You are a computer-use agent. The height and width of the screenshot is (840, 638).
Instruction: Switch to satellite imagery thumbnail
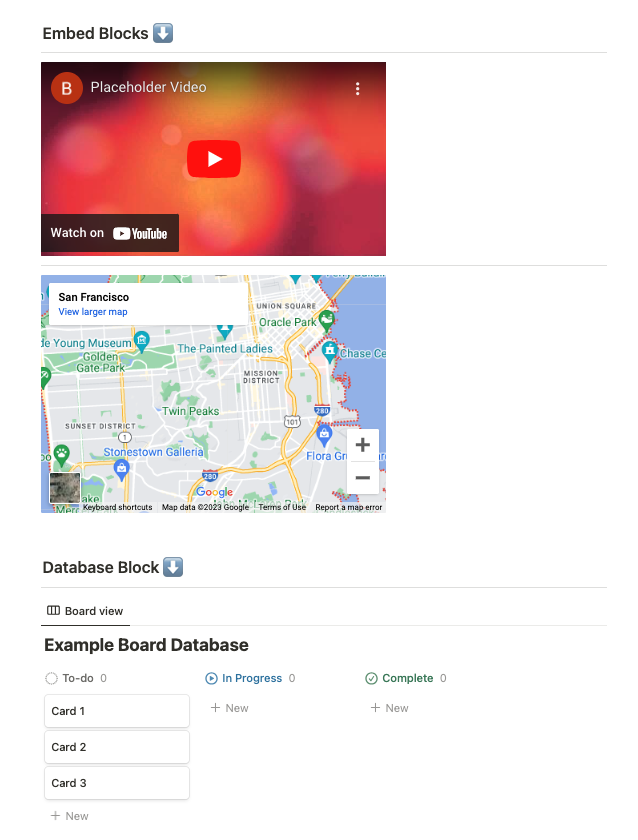[65, 488]
